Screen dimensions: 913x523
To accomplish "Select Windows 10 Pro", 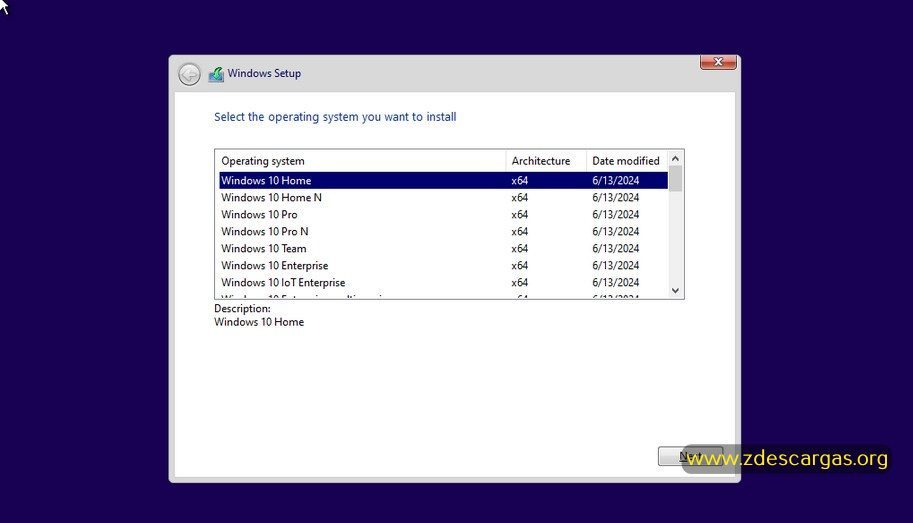I will 443,214.
